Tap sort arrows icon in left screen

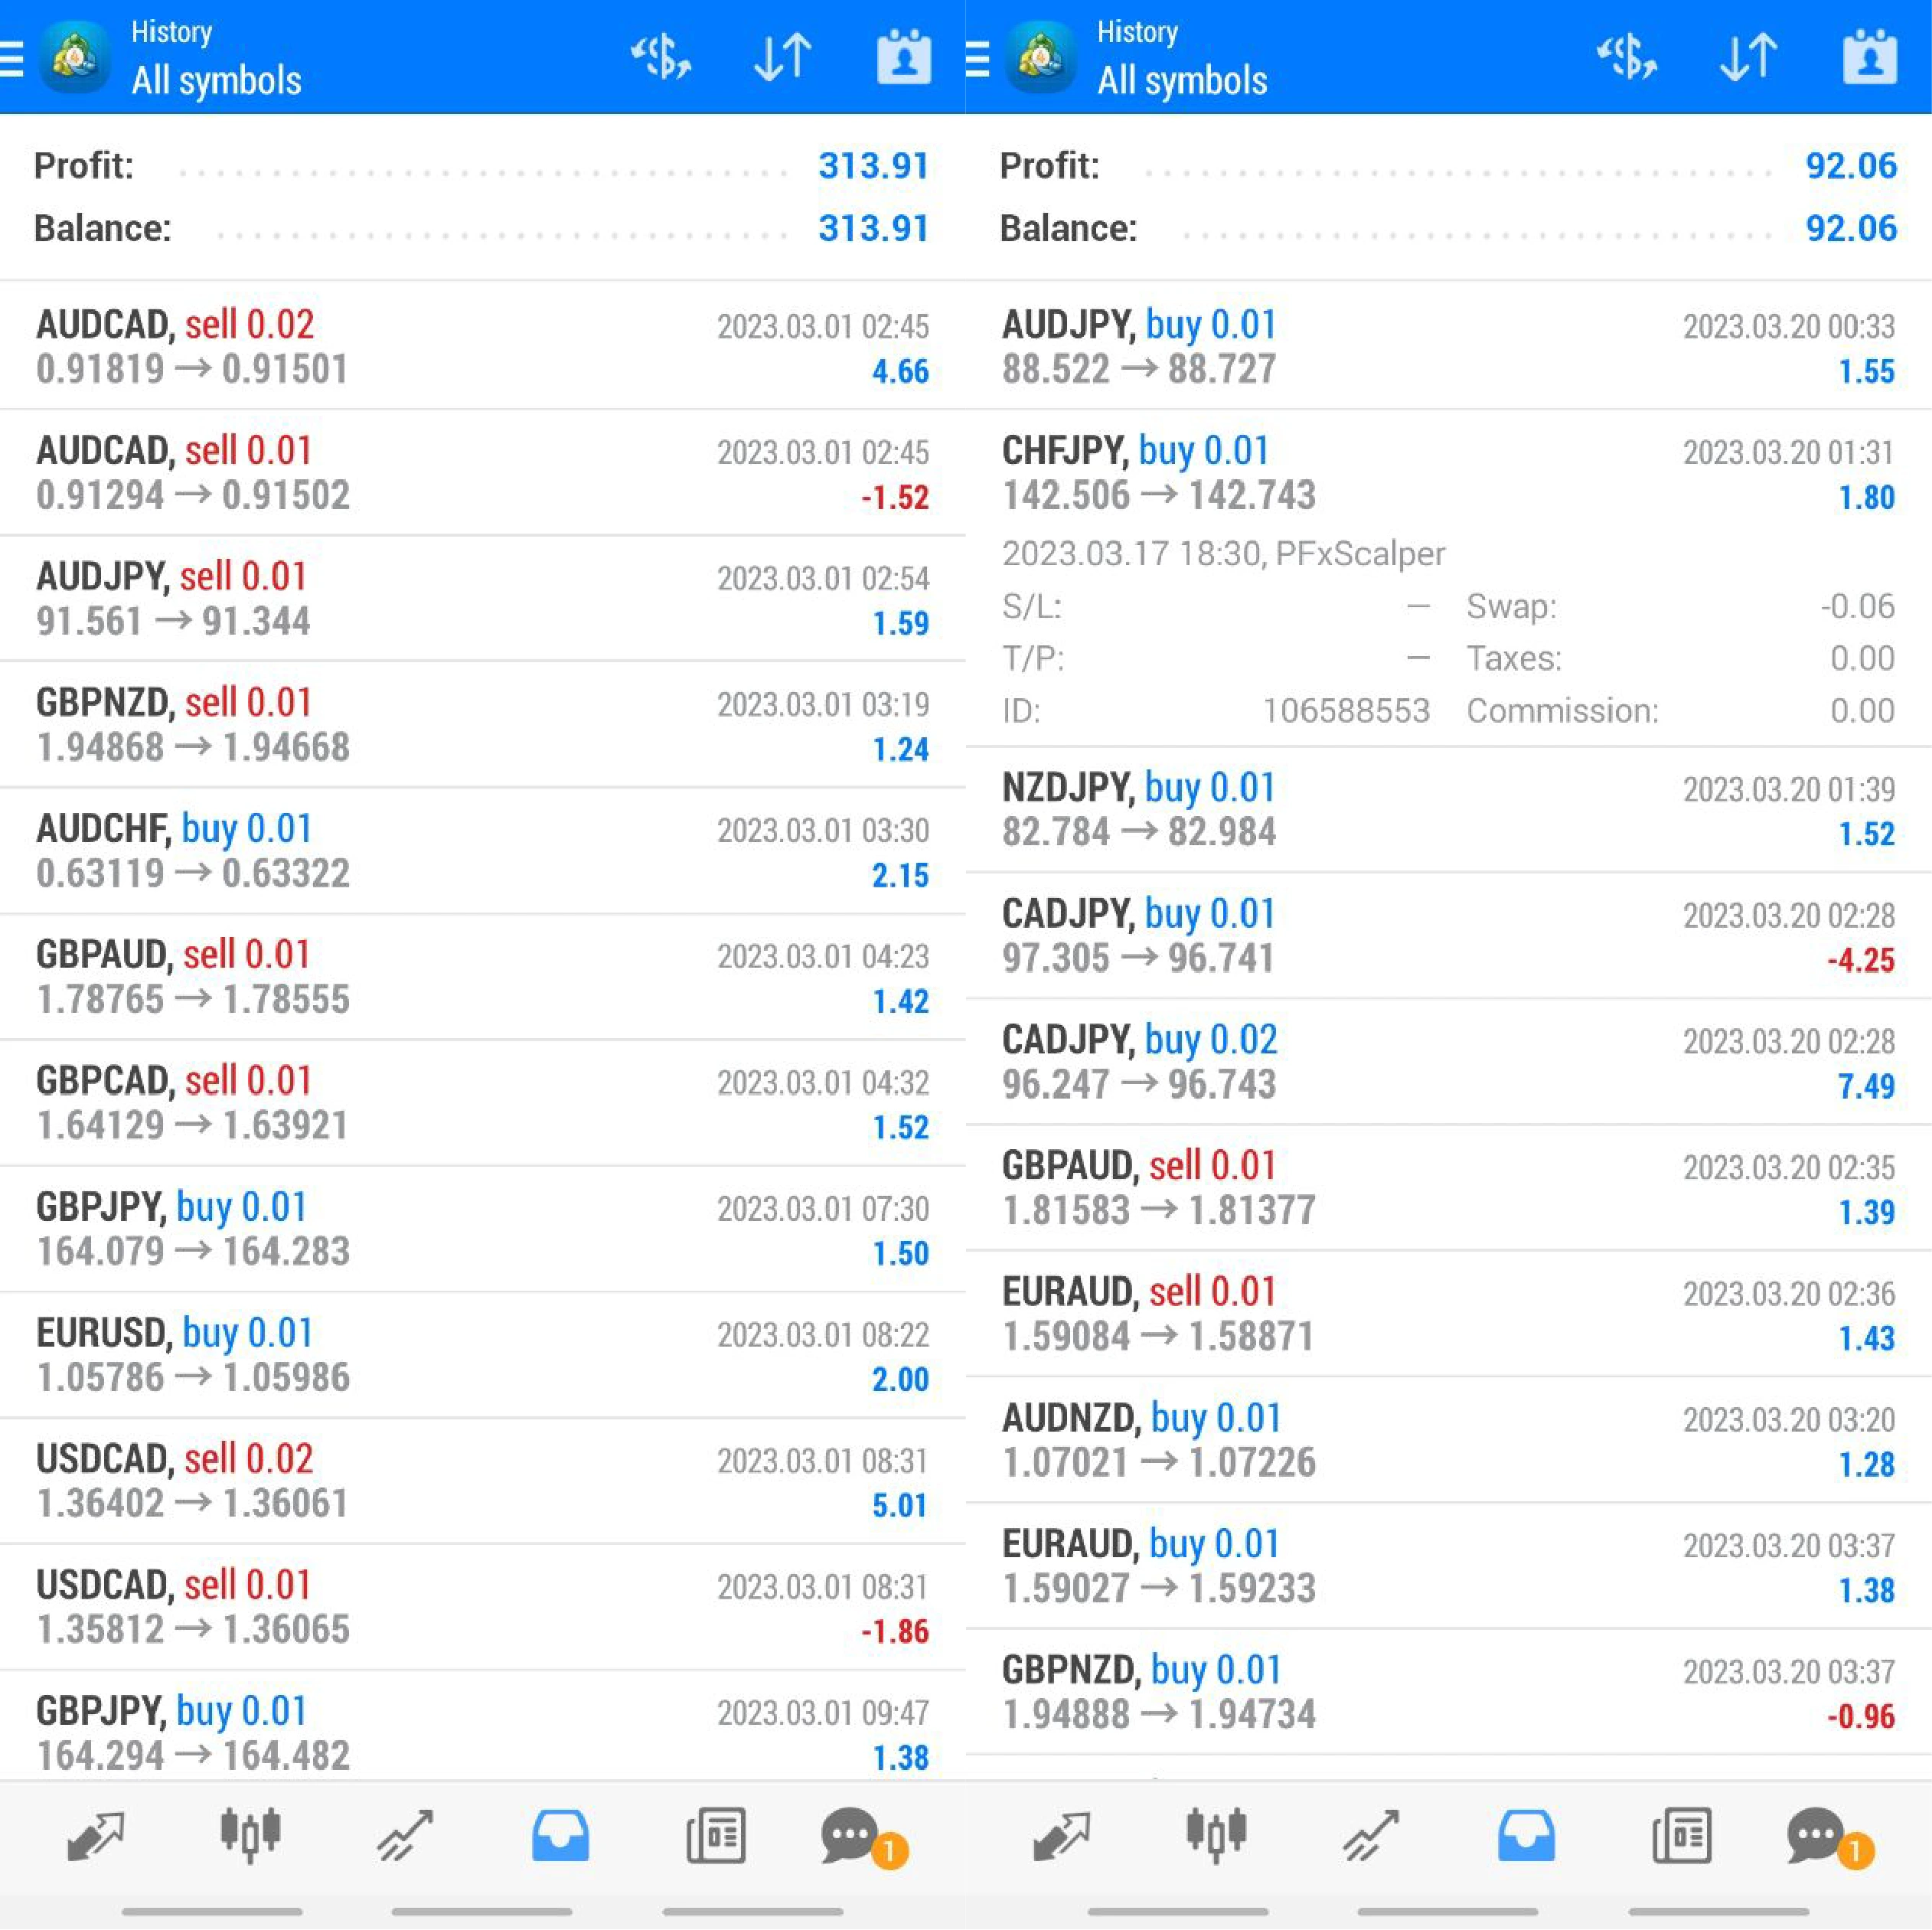(x=782, y=57)
